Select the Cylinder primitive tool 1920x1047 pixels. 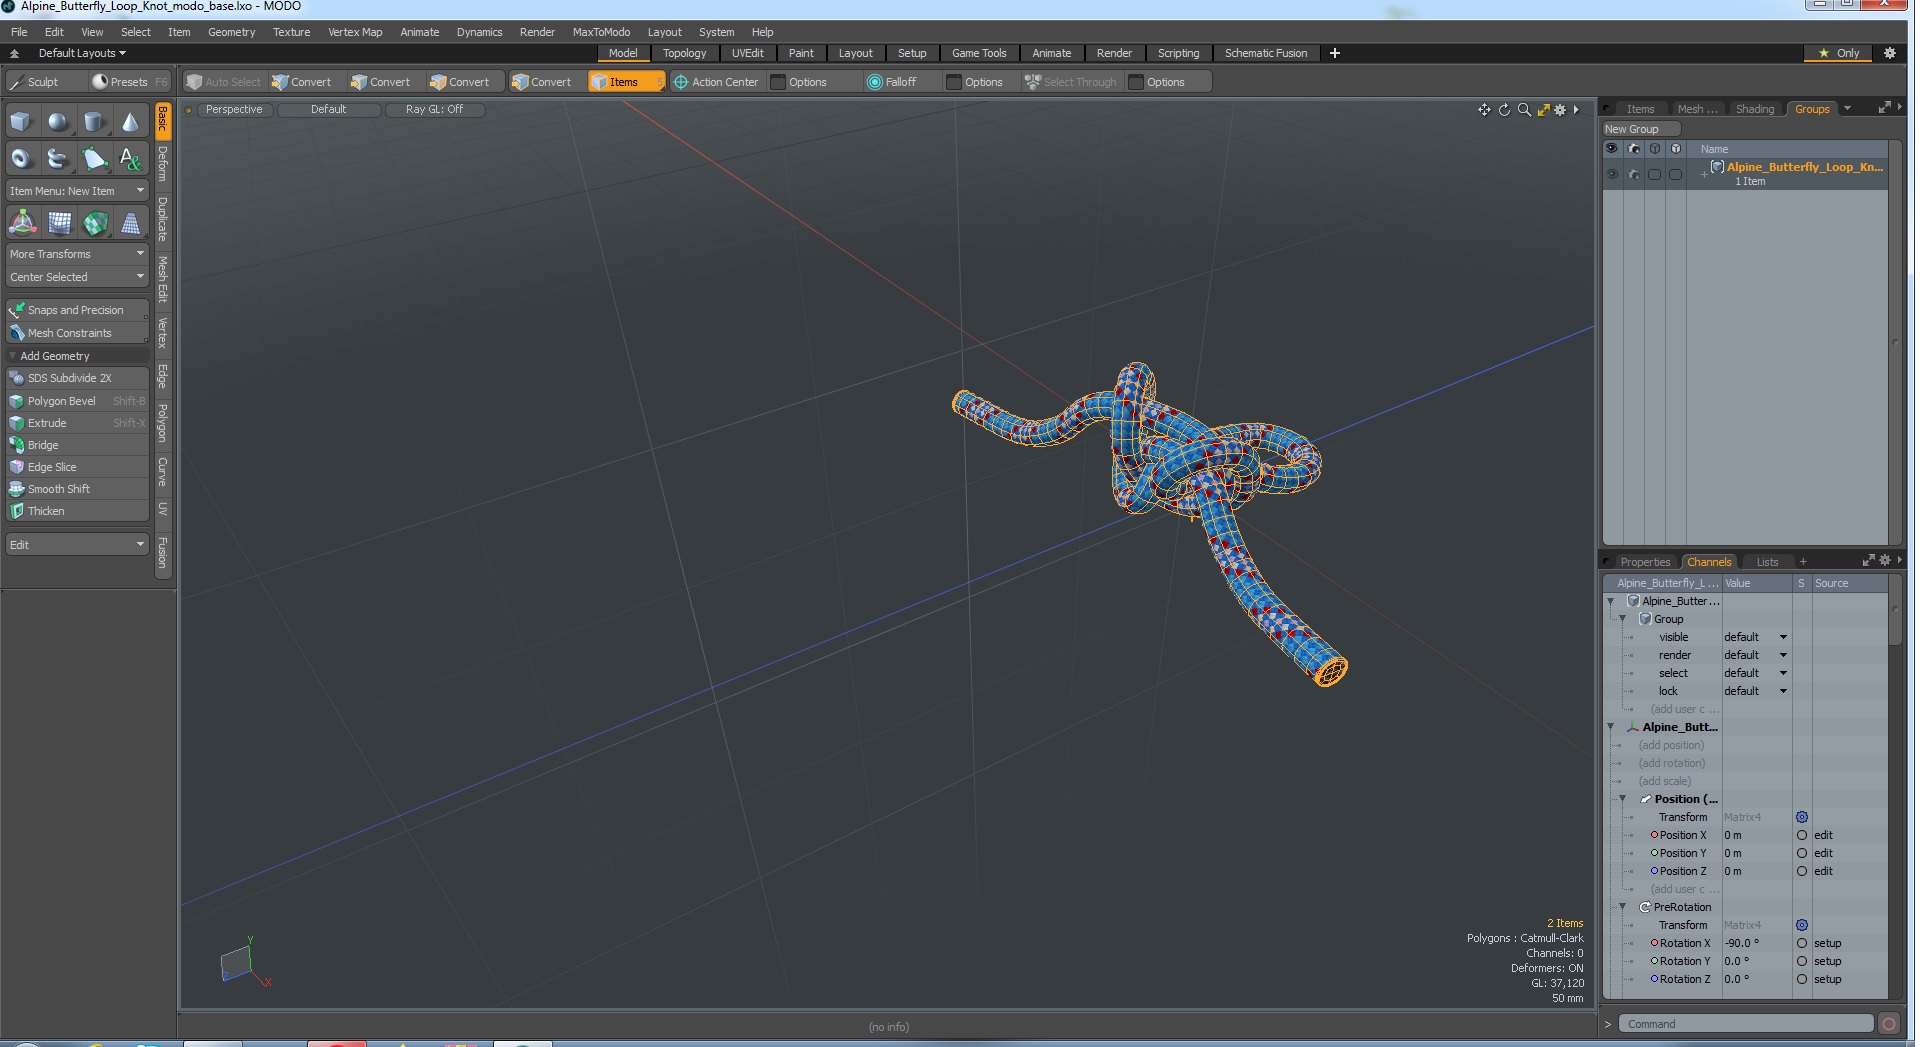(x=94, y=122)
